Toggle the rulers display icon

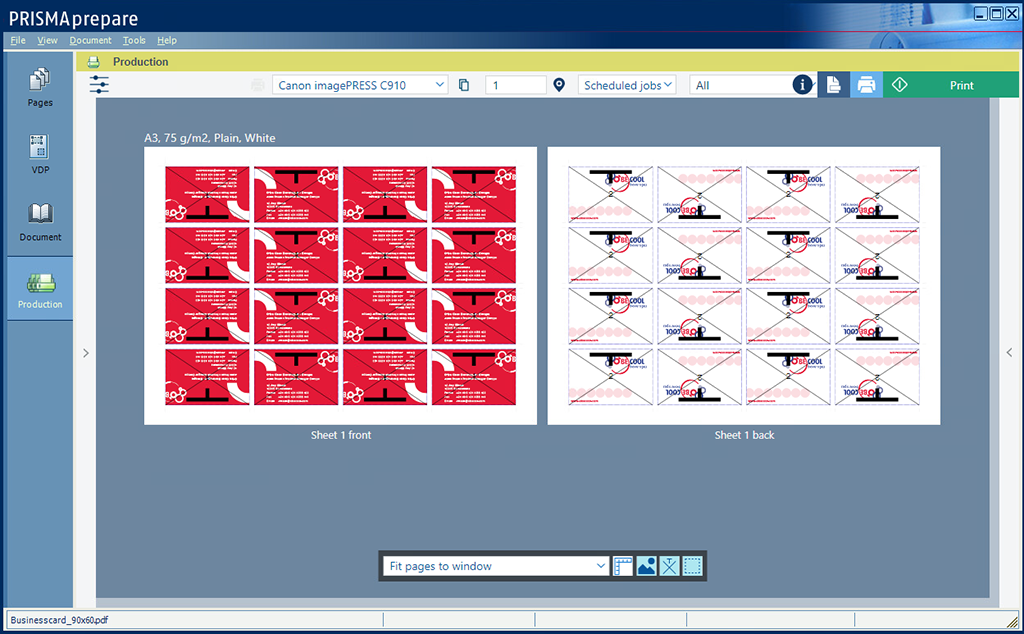point(623,566)
